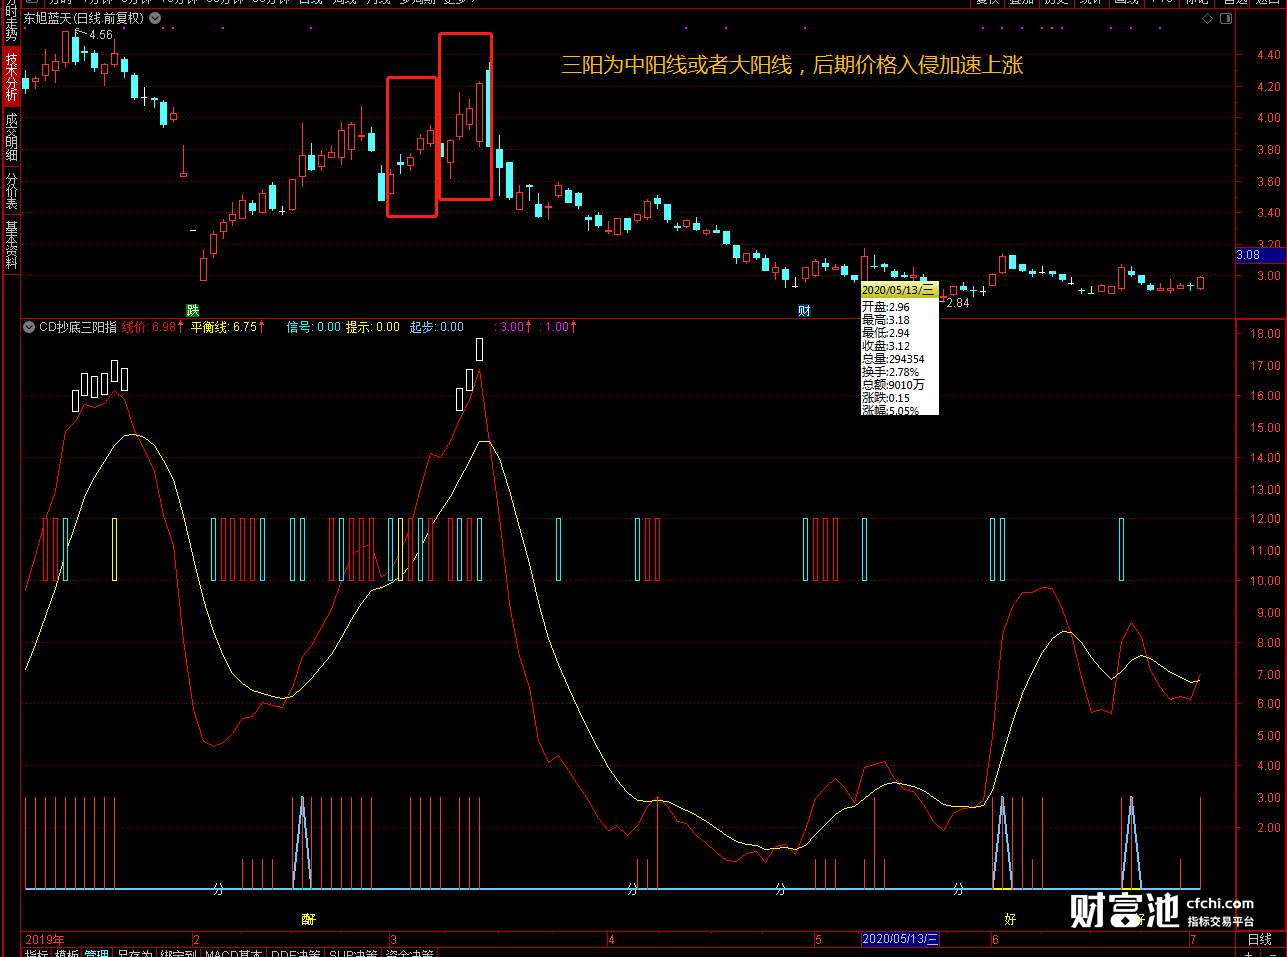Click the yellow 配 marker near bottom axis
1287x957 pixels.
pyautogui.click(x=308, y=918)
